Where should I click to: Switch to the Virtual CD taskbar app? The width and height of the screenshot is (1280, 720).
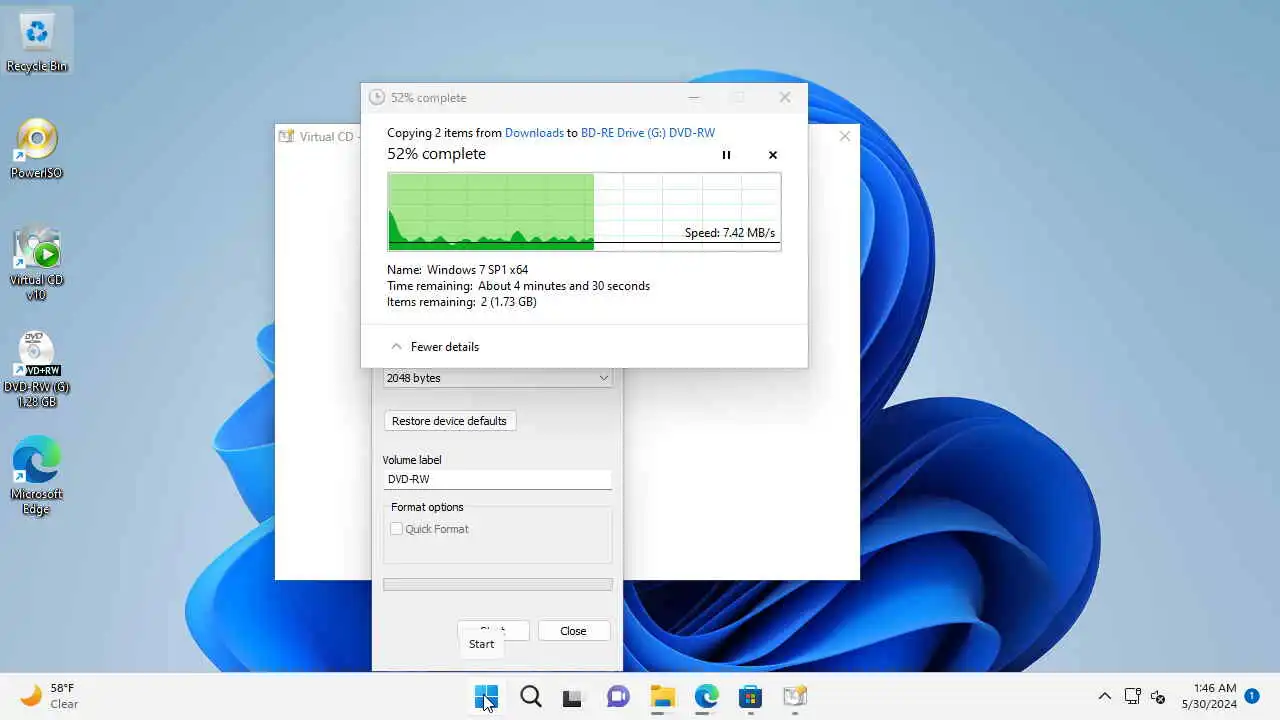(794, 697)
